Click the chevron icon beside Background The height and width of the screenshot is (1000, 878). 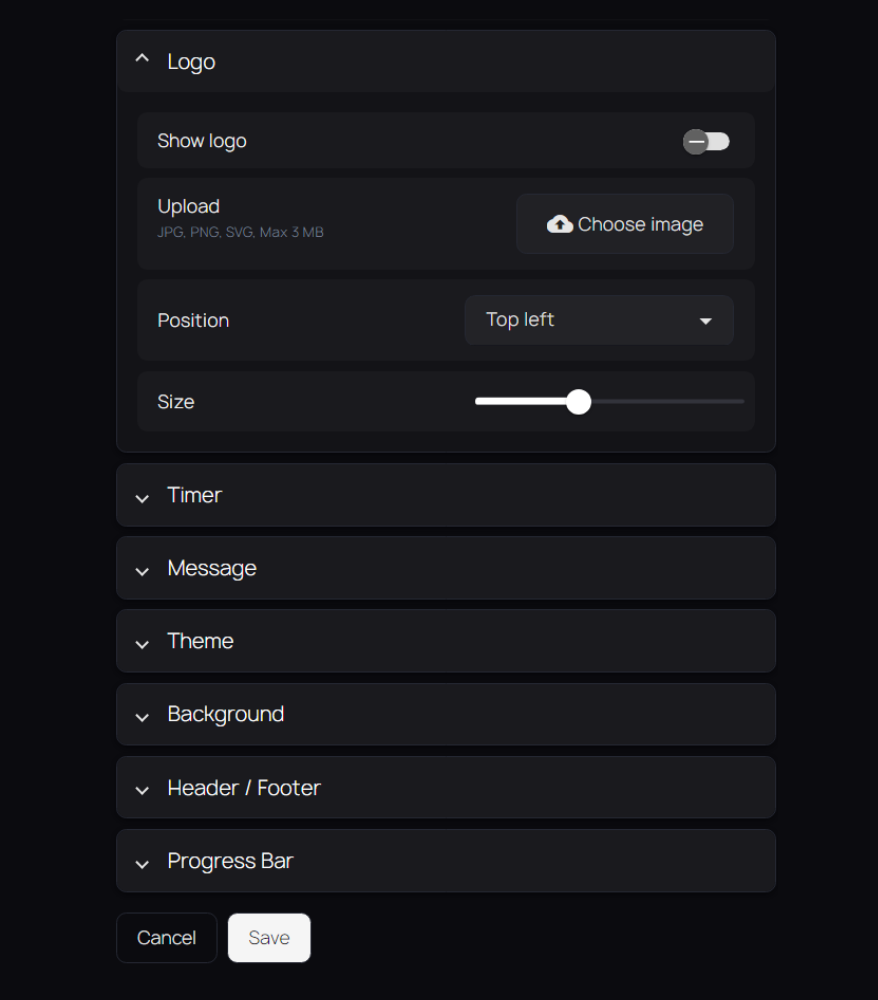(142, 716)
